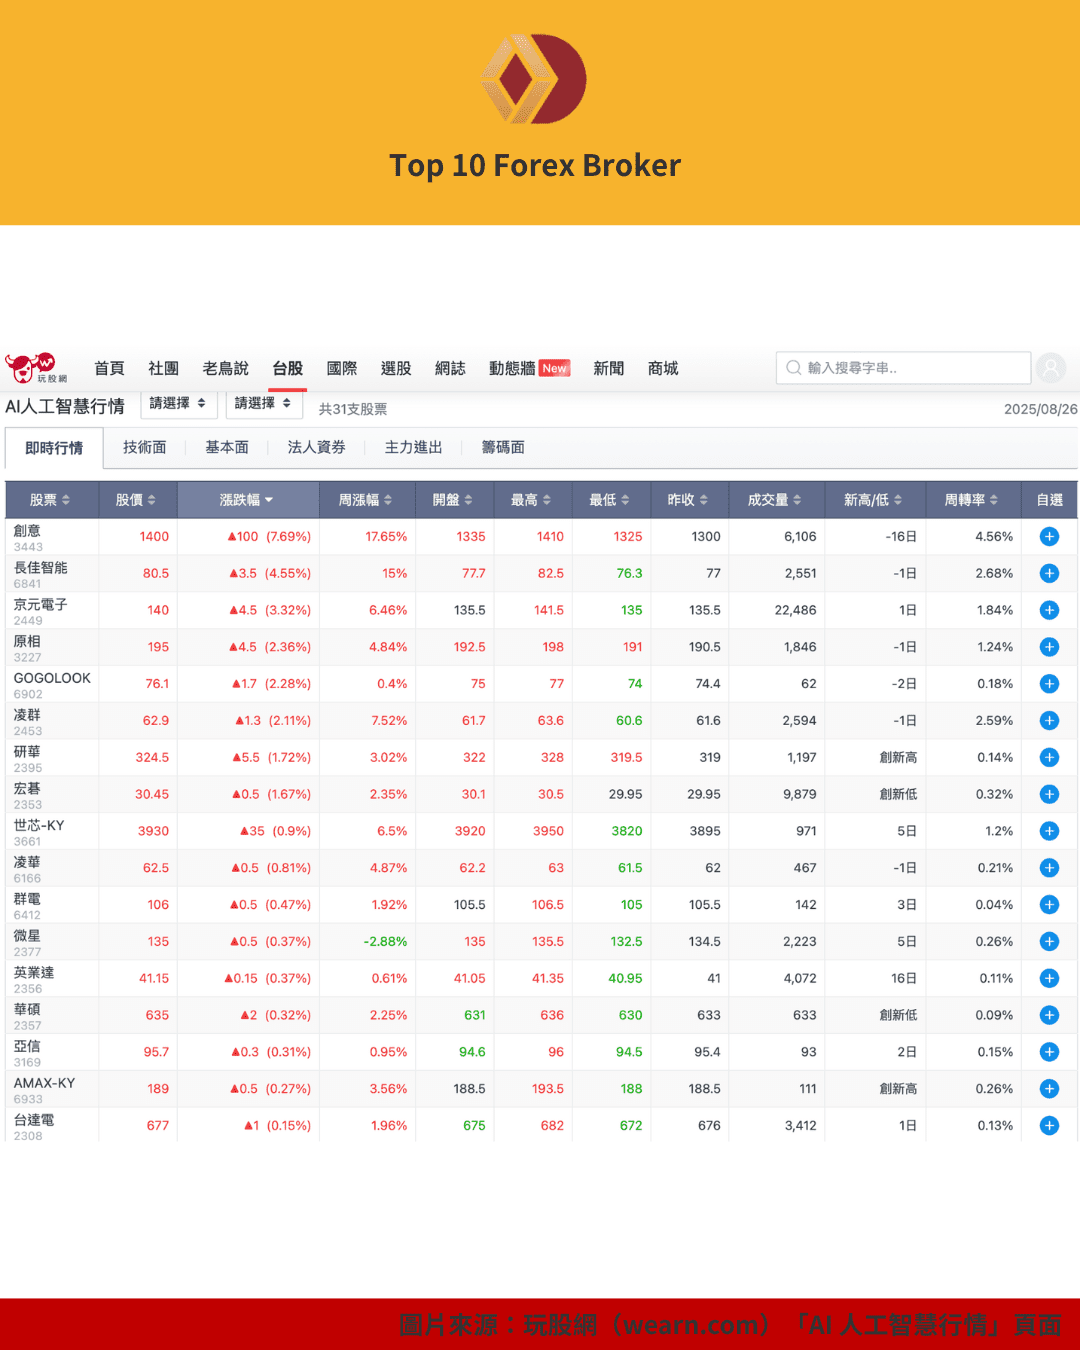Open 動態牆 in the navigation bar

point(512,369)
